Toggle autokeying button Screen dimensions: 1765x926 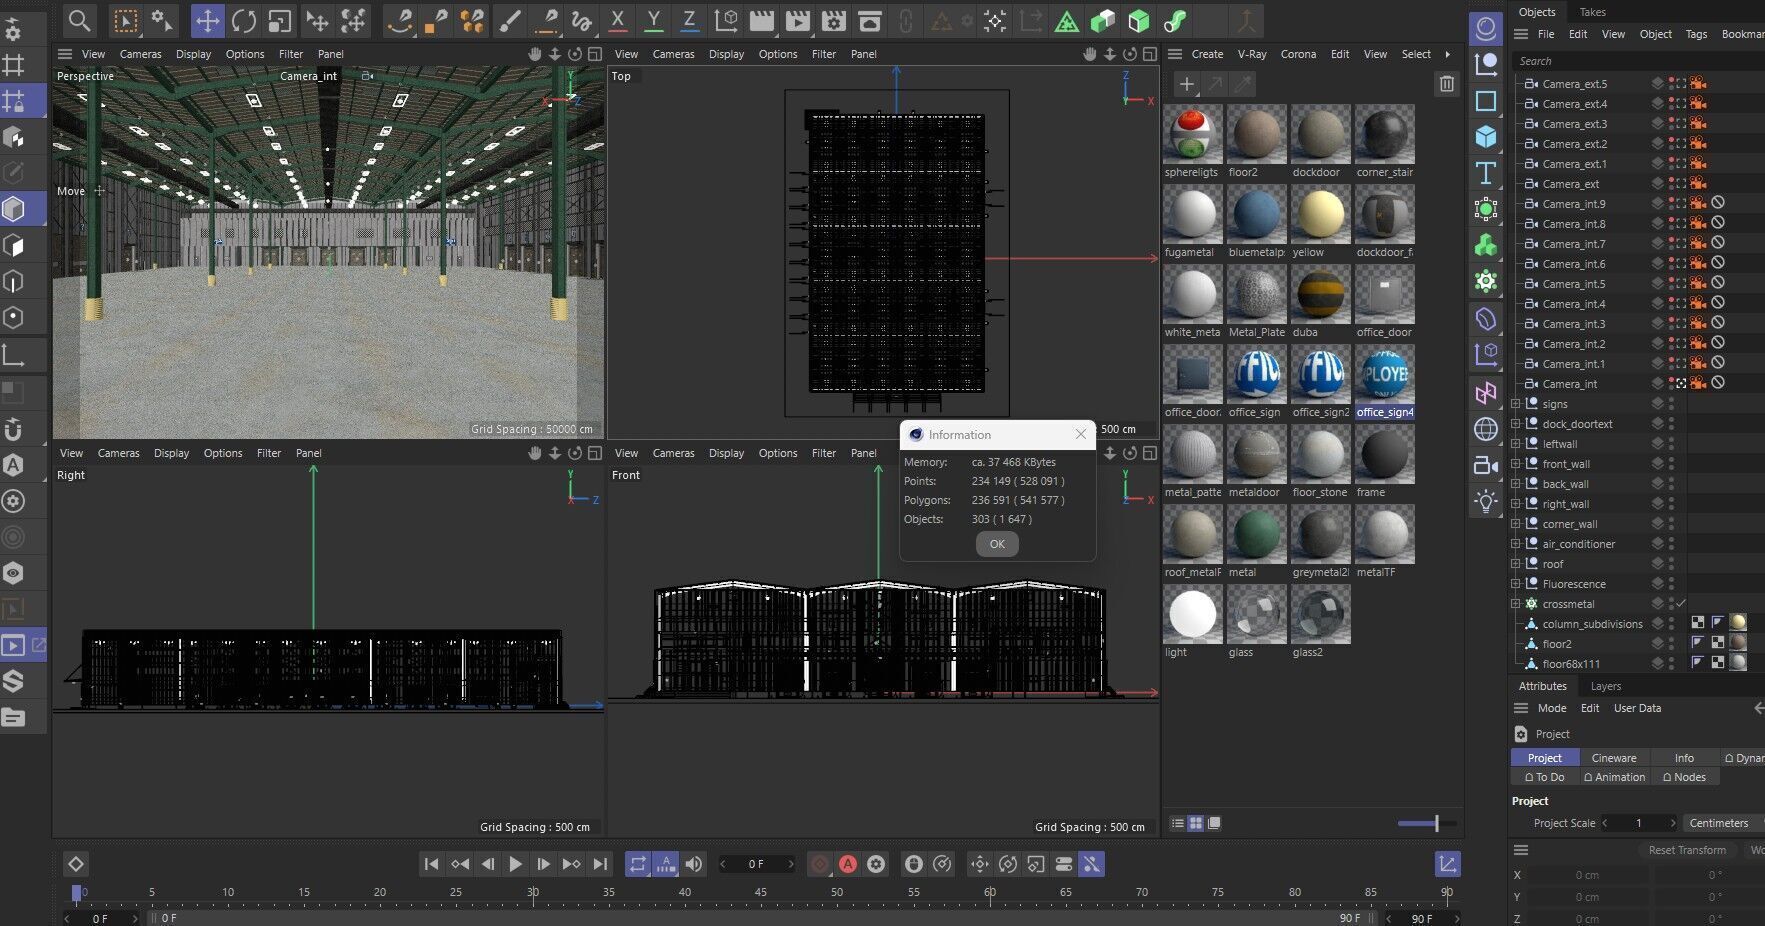click(x=848, y=864)
